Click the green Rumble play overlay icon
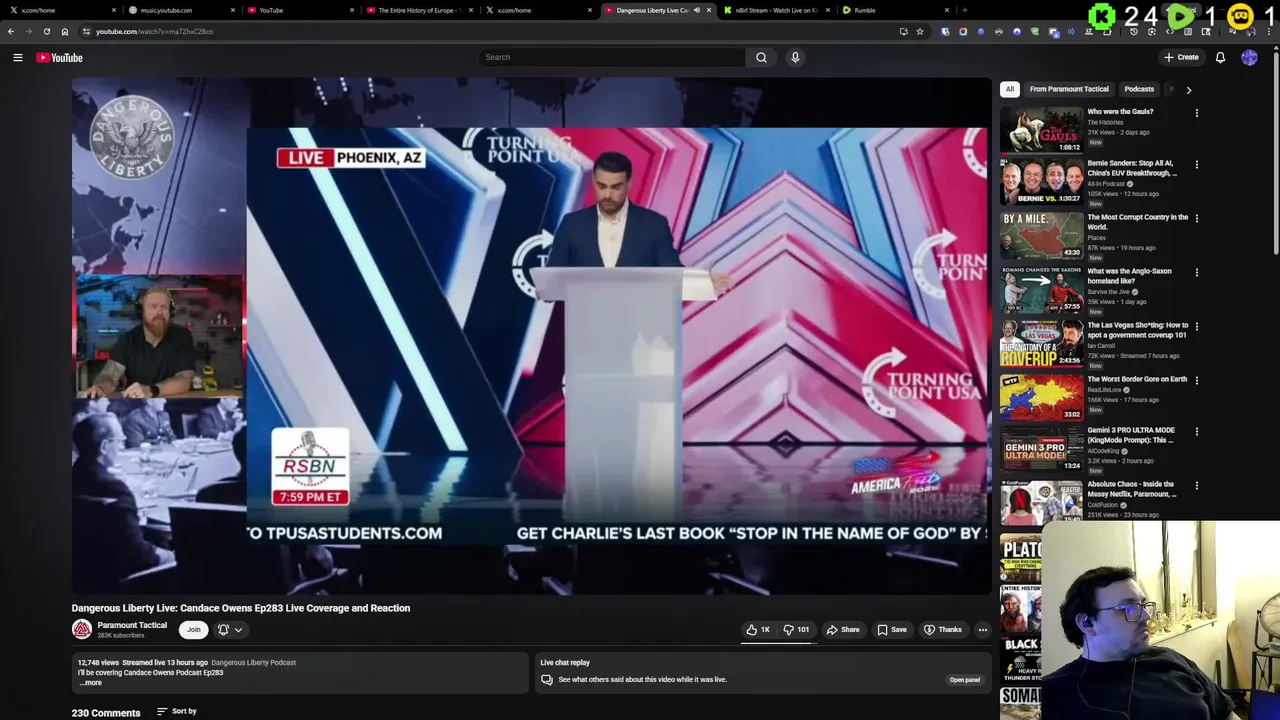1280x720 pixels. pos(1181,16)
